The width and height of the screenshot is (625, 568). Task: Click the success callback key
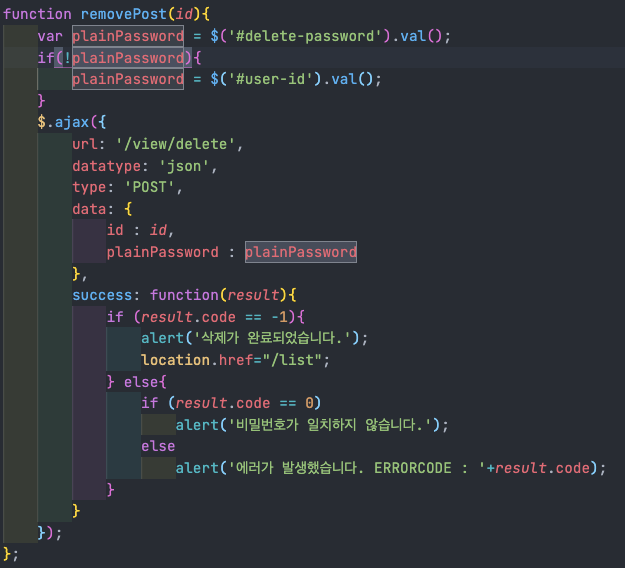(102, 295)
